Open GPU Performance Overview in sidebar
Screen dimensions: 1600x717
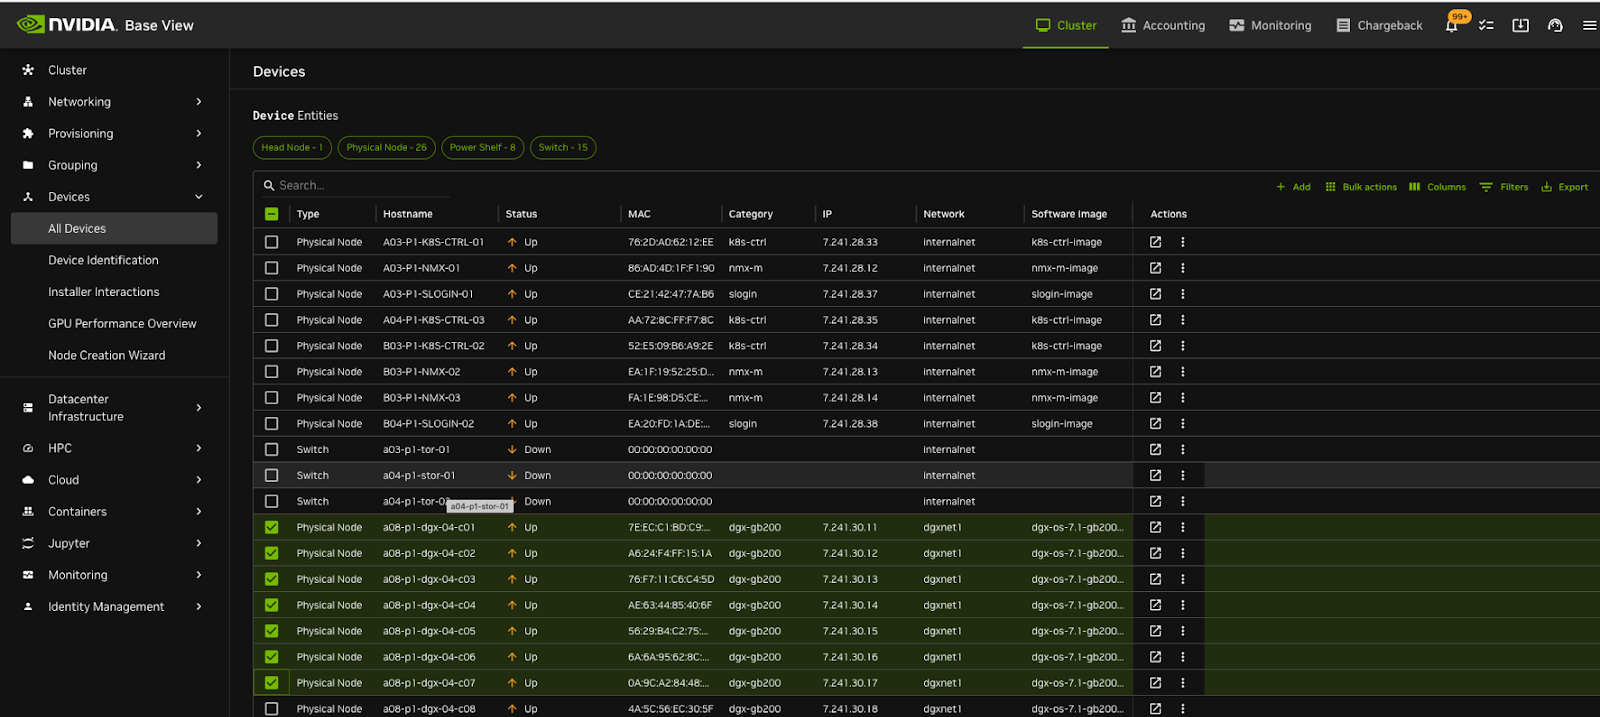pyautogui.click(x=122, y=324)
